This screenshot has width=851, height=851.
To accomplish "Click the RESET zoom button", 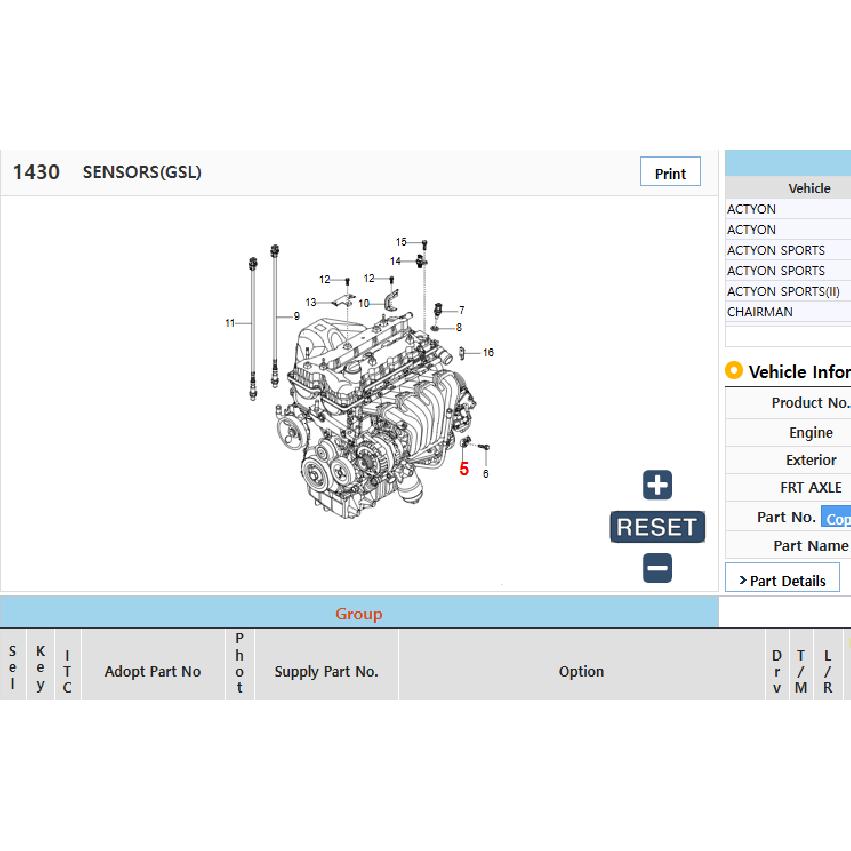I will pyautogui.click(x=657, y=527).
